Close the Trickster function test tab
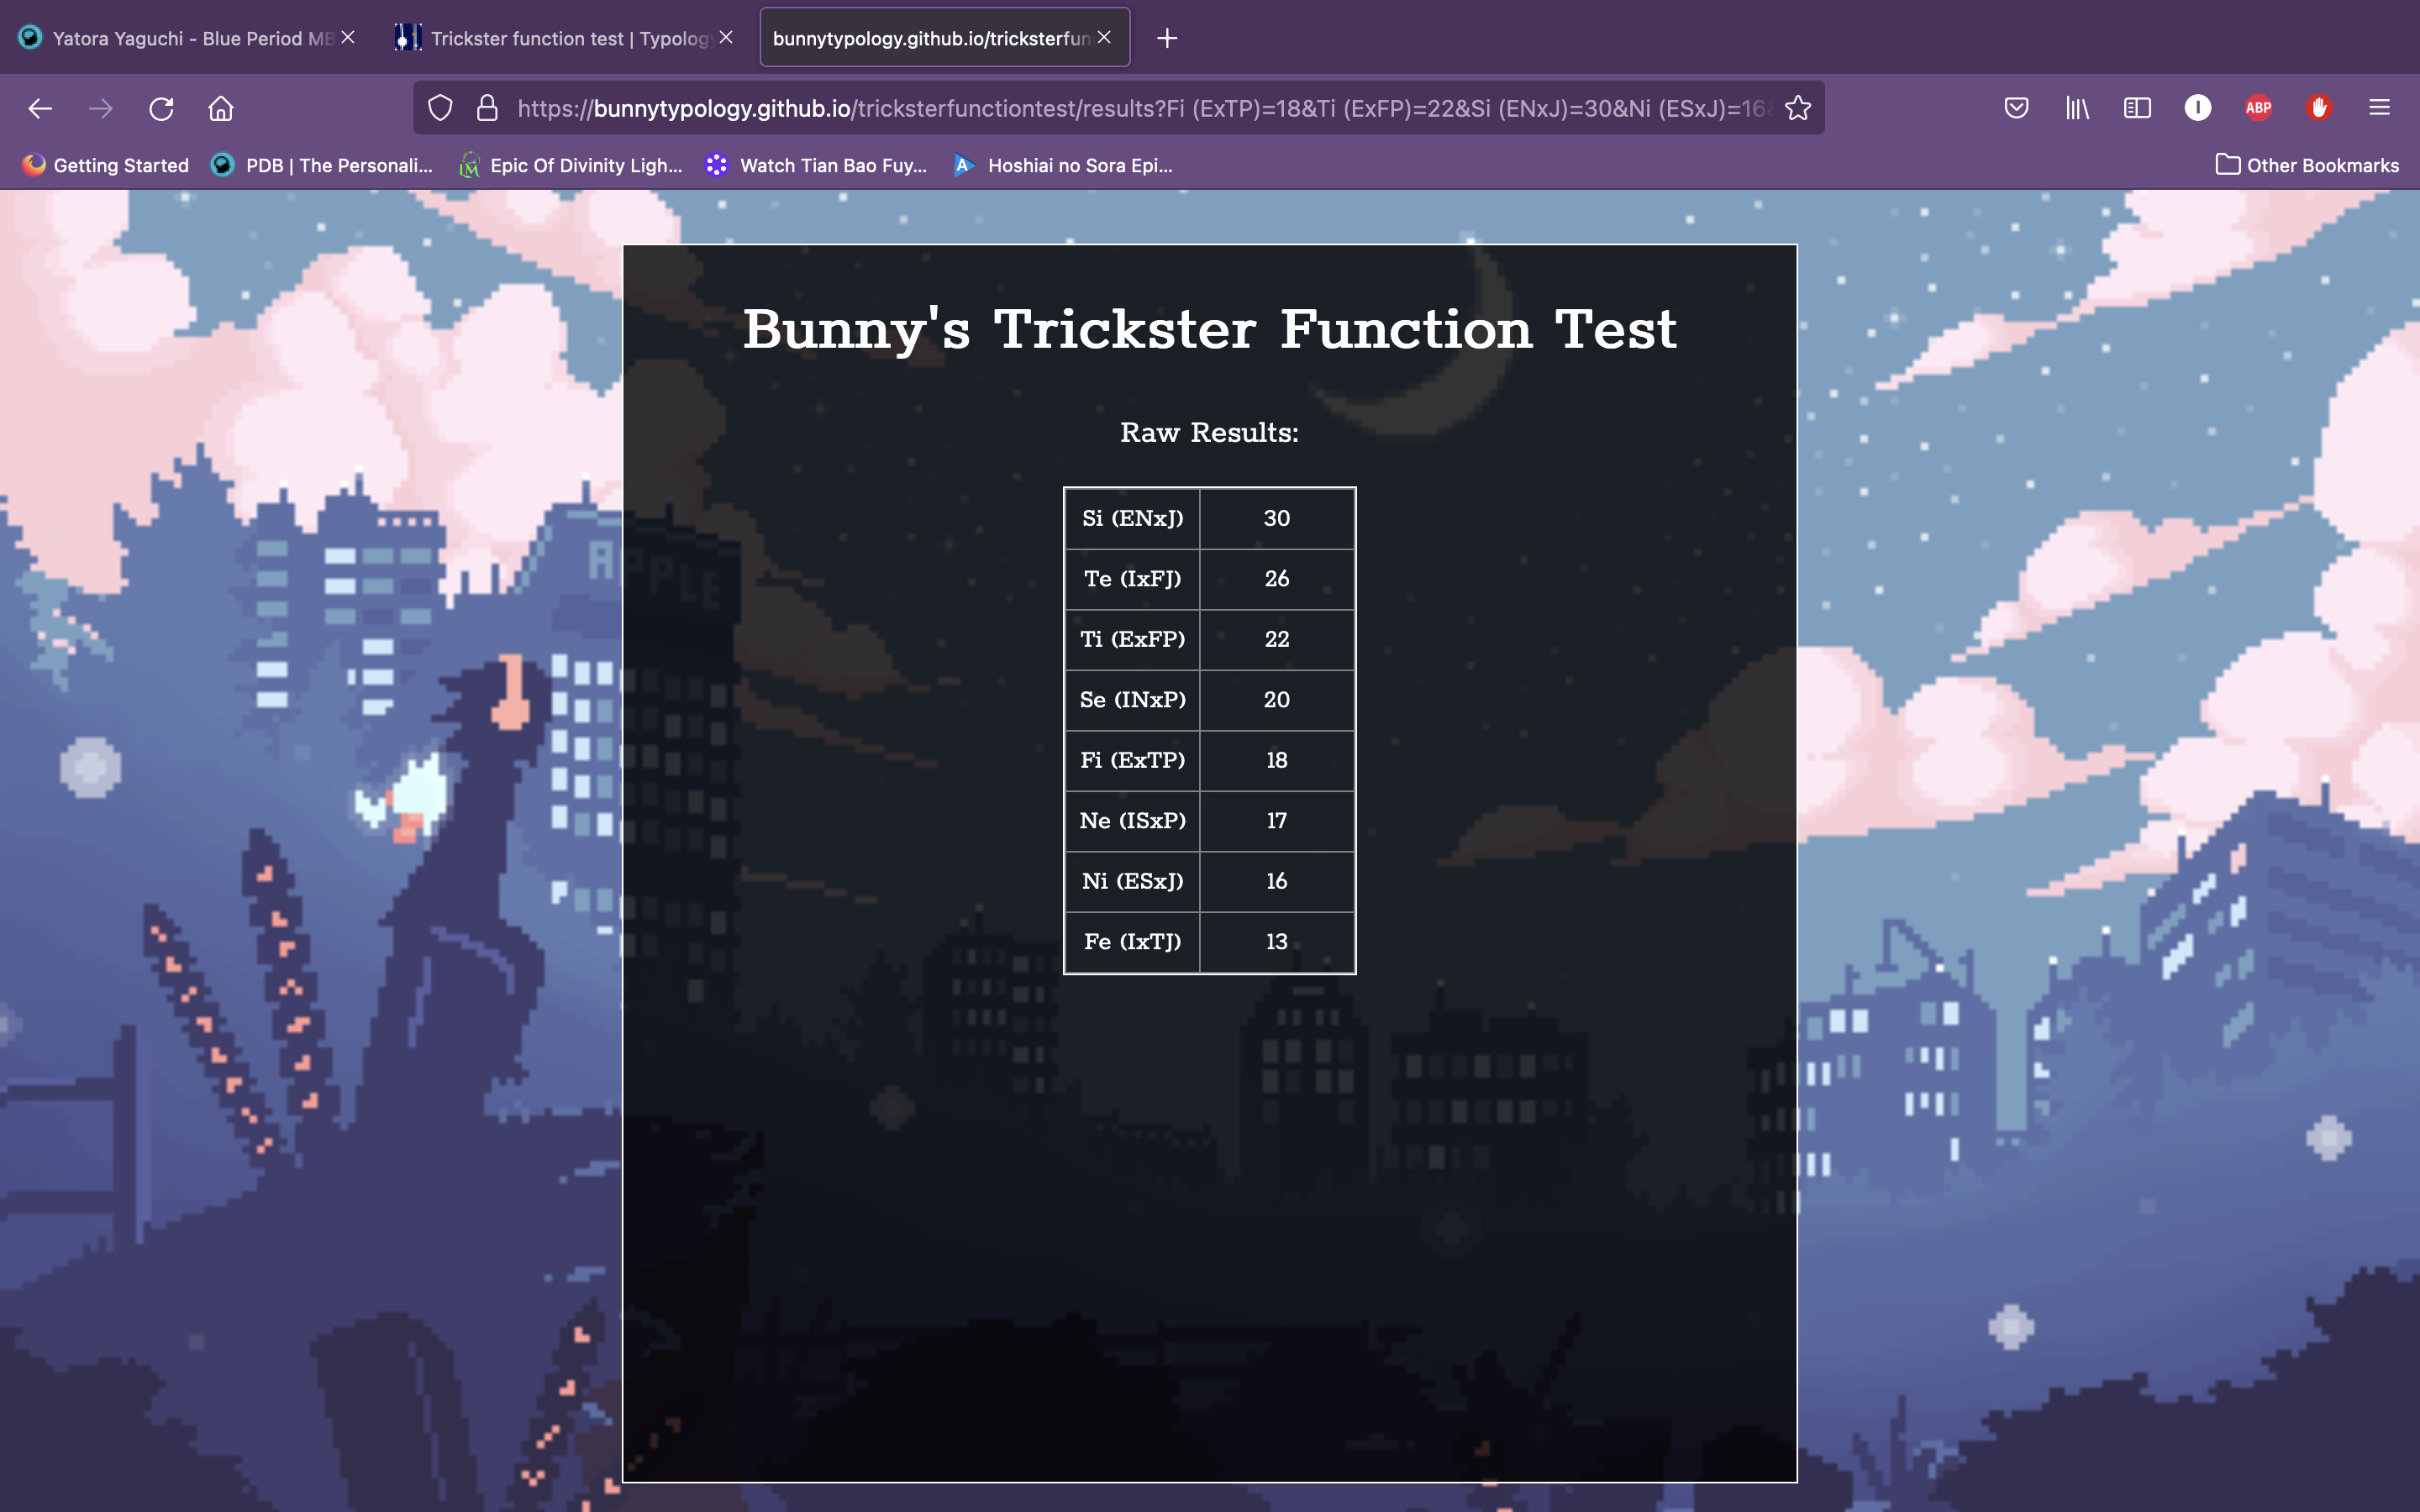This screenshot has height=1512, width=2420. coord(726,37)
